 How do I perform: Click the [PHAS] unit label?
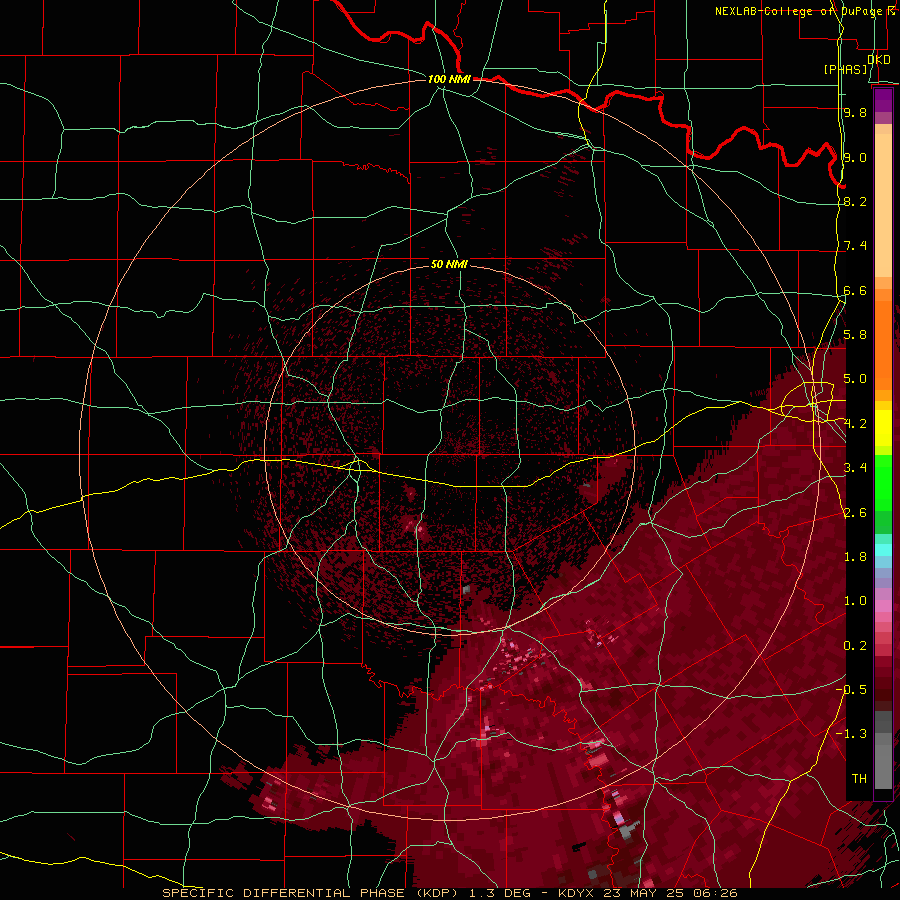tap(845, 69)
